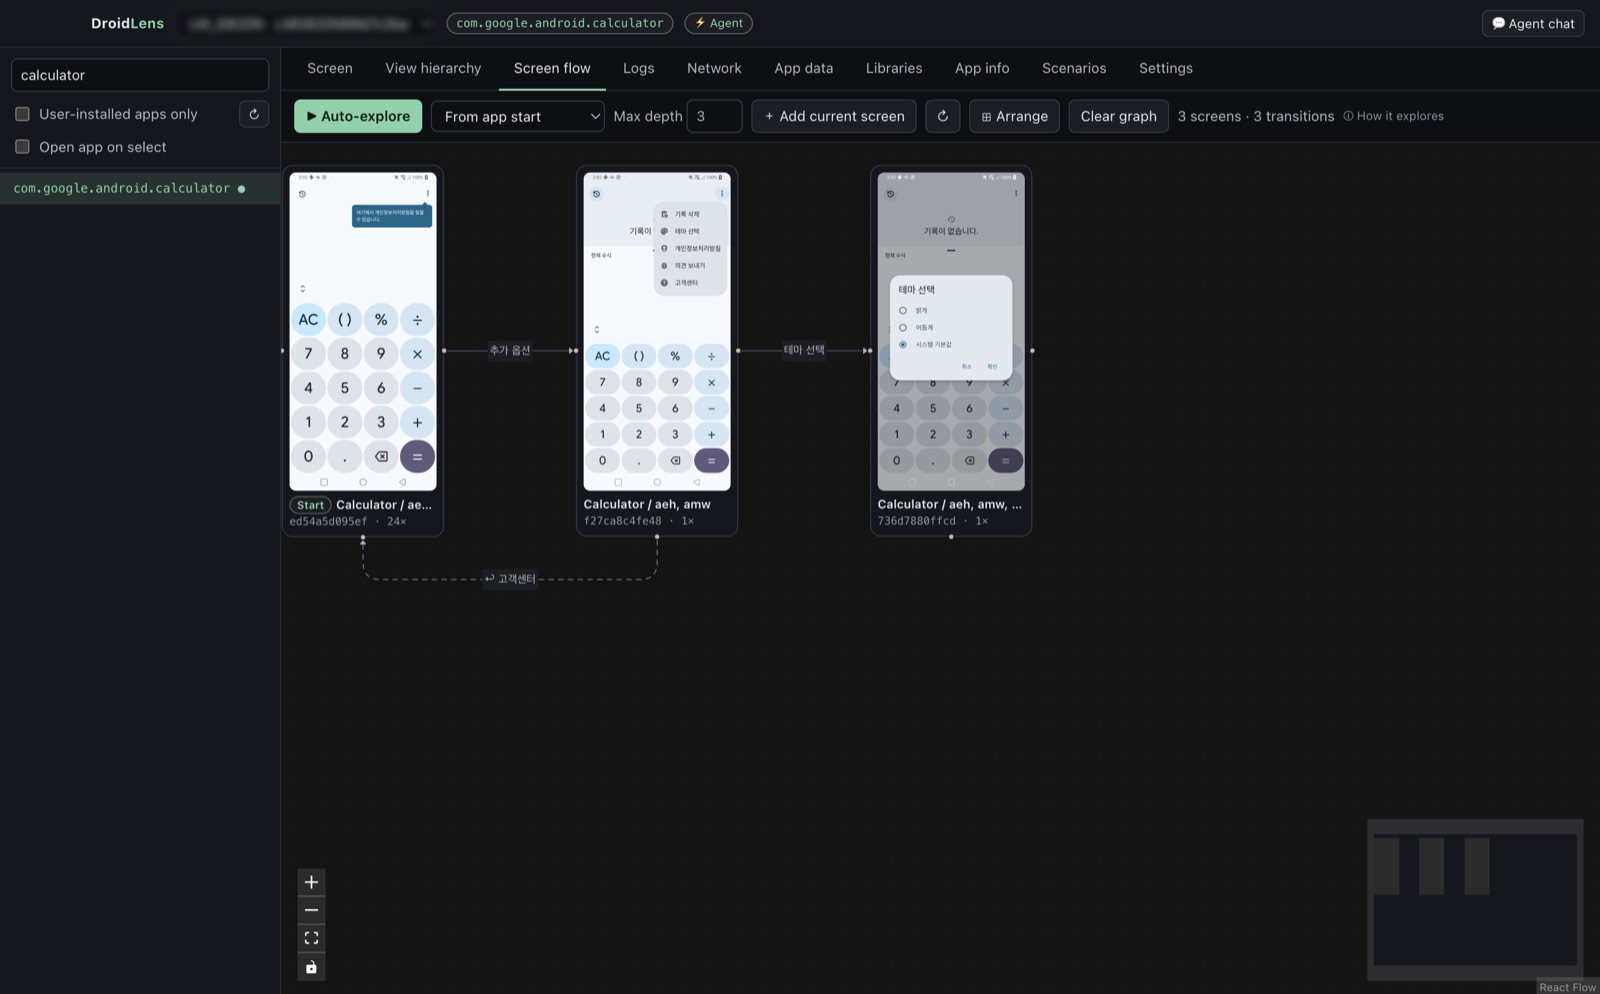Viewport: 1600px width, 994px height.
Task: Click the com.google.android.calculator package badge
Action: tap(559, 23)
